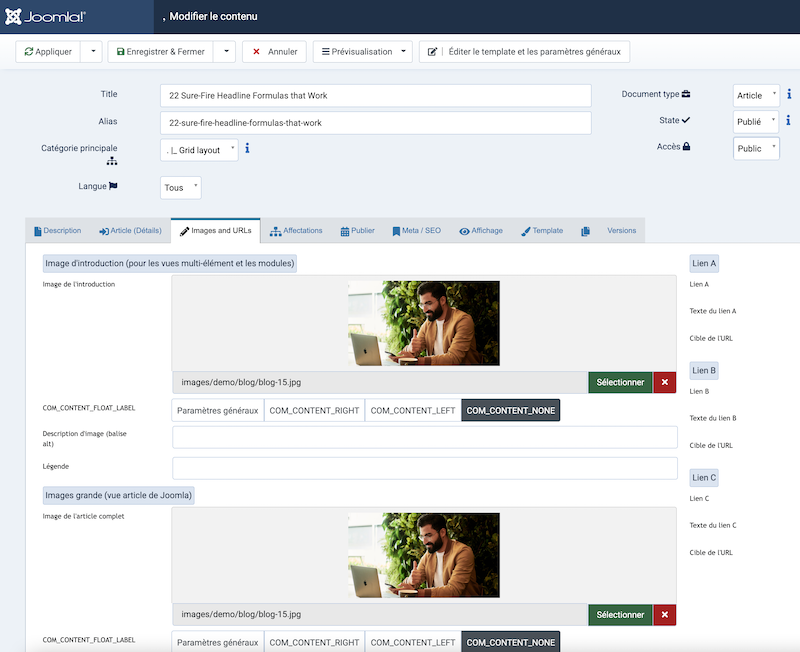Open the Enregistrer & Fermer dropdown arrow

(x=225, y=52)
